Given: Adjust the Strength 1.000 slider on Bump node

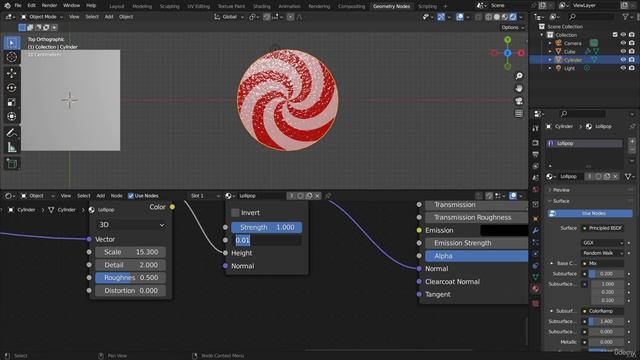Looking at the screenshot, I should click(267, 227).
